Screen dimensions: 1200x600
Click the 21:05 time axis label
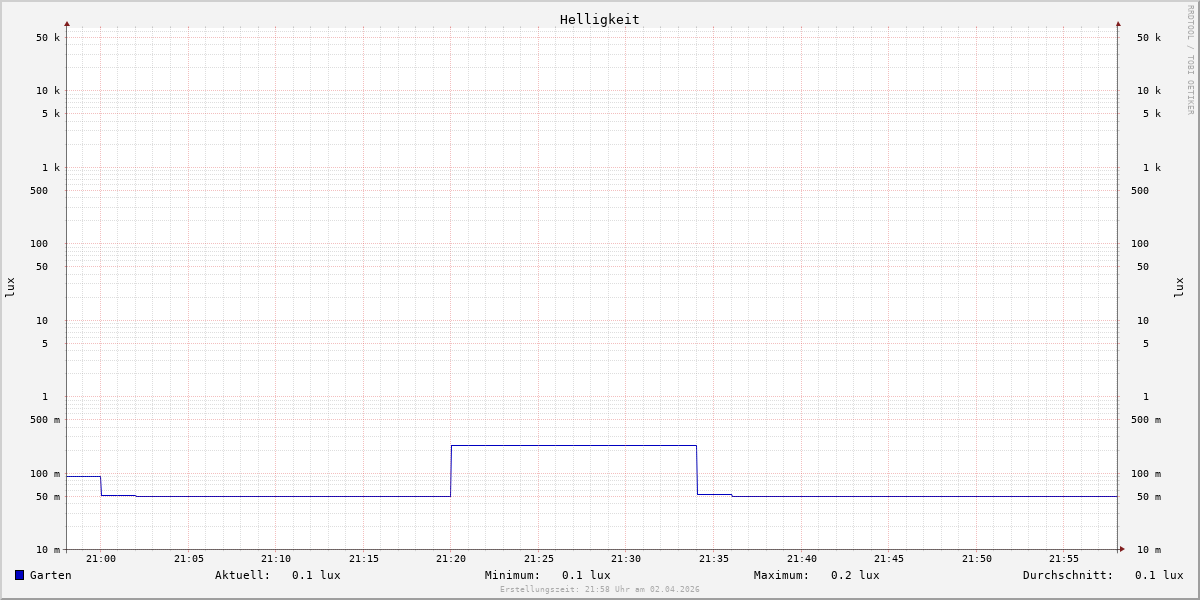coord(189,559)
